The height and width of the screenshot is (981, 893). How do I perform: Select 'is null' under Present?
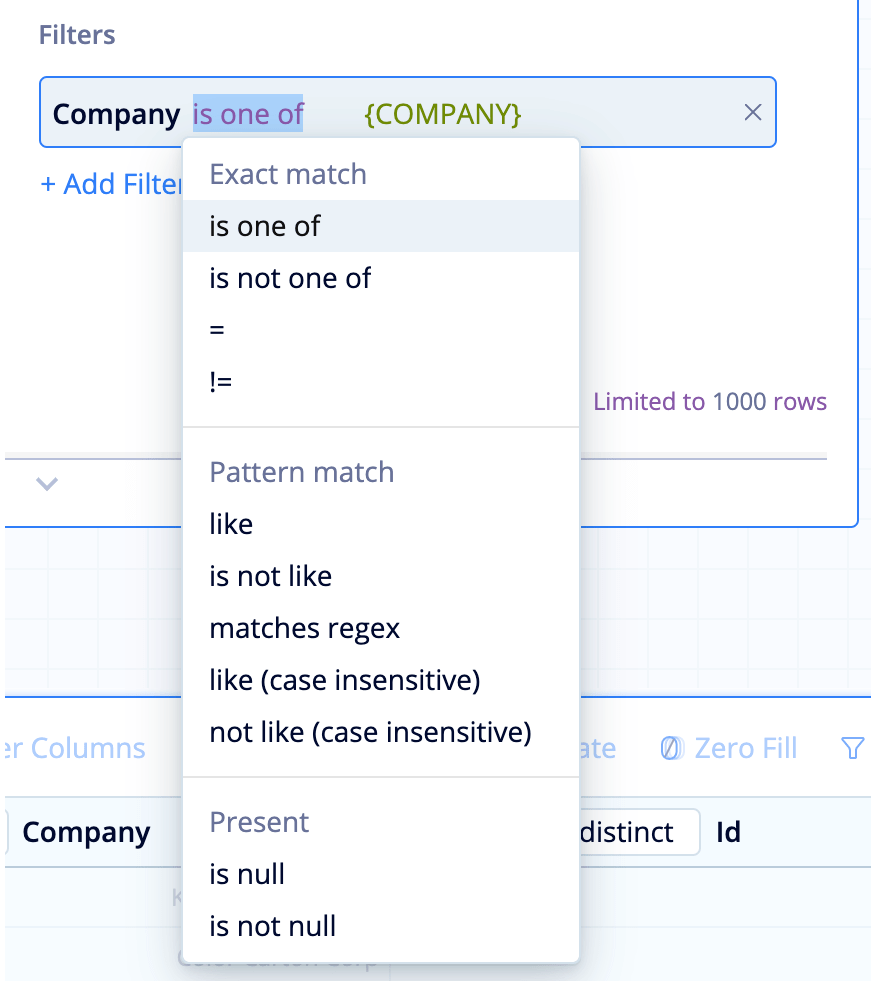(x=247, y=874)
